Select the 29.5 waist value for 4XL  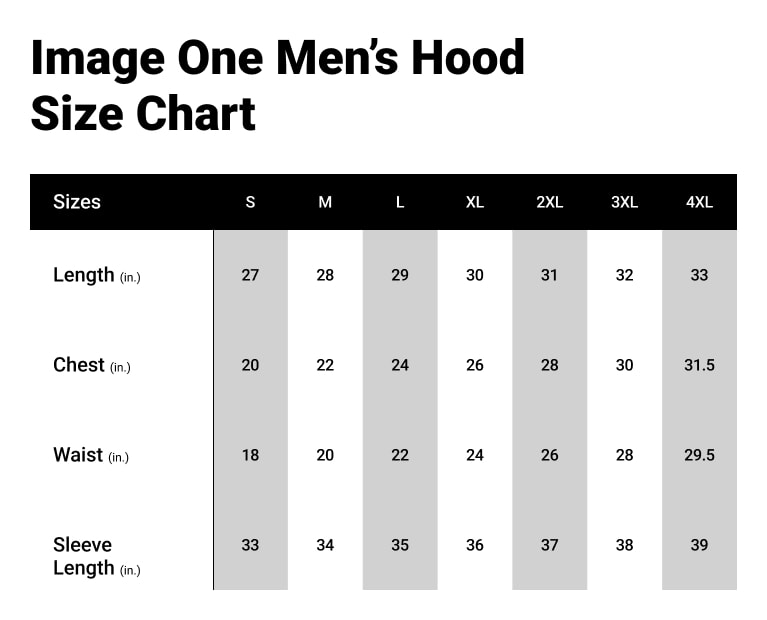[699, 455]
